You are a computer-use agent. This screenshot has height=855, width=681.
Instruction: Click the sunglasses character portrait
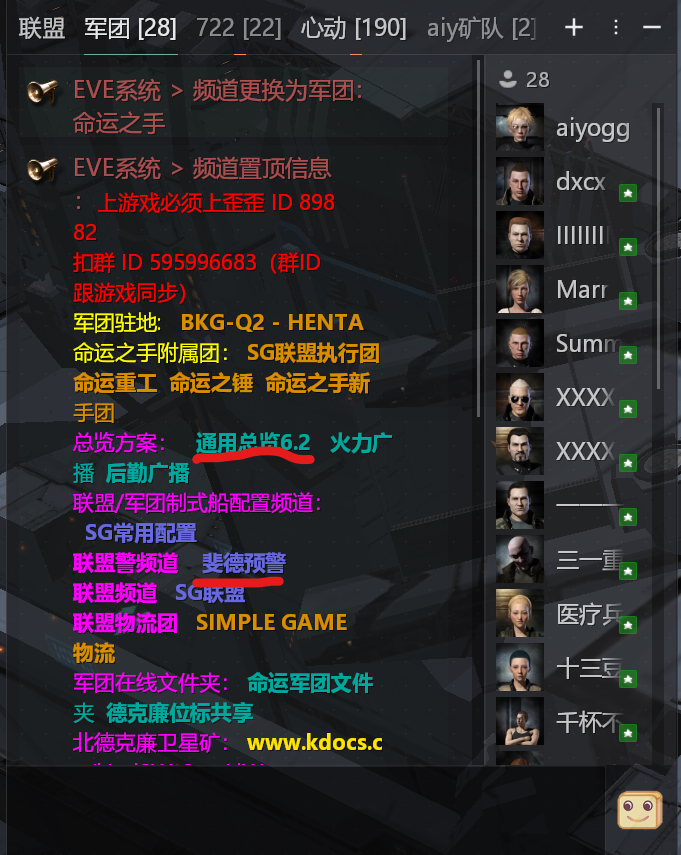(520, 397)
